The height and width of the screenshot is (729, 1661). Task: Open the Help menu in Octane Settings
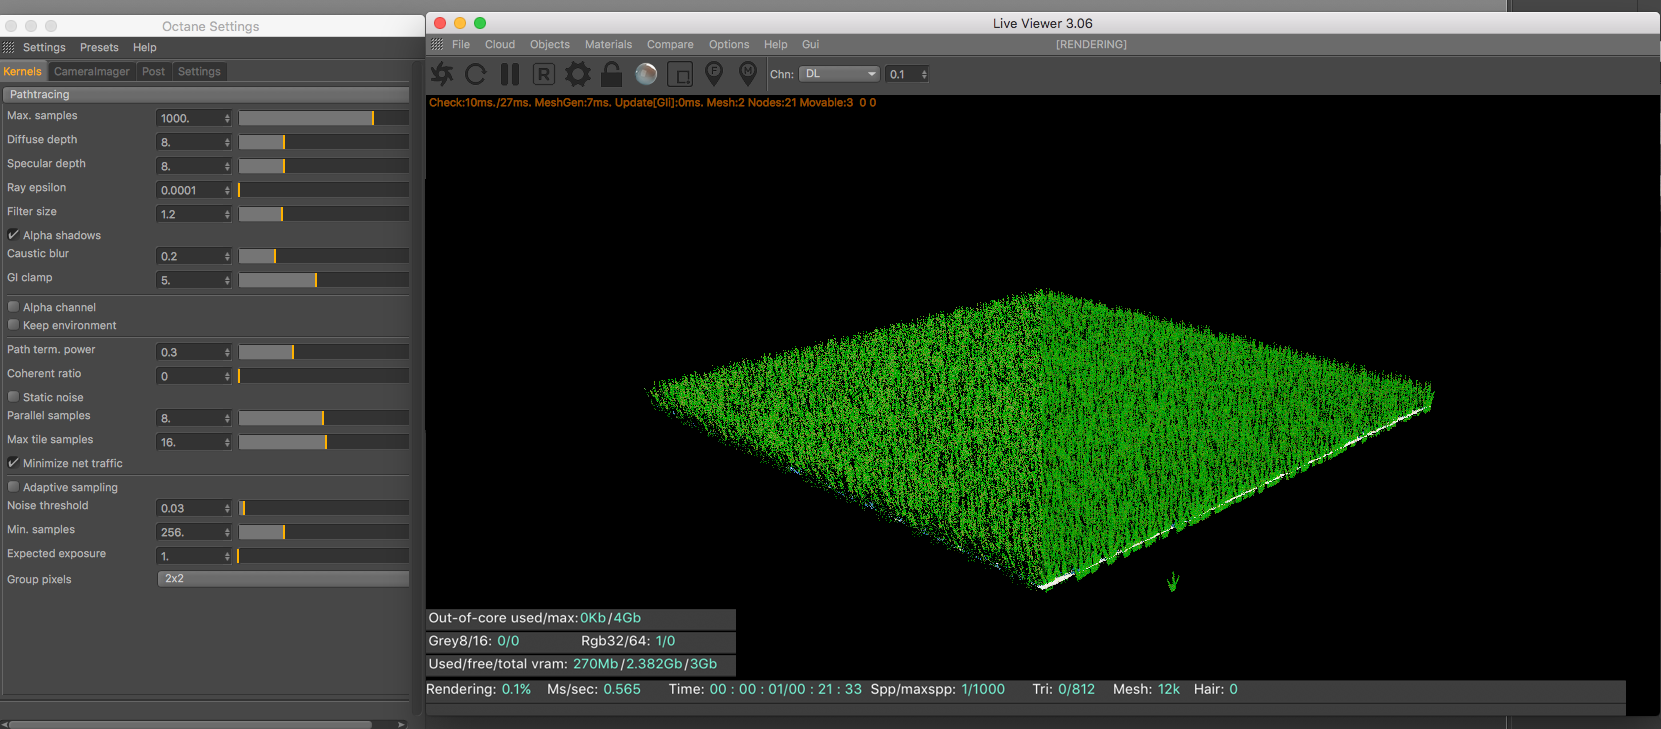coord(145,47)
